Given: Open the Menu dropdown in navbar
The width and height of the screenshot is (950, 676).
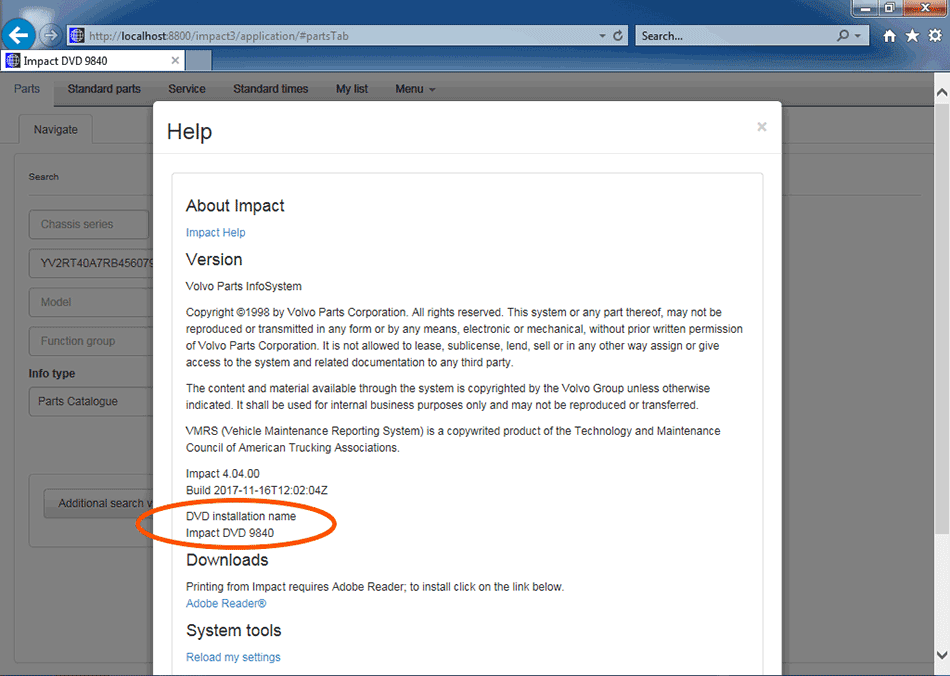Looking at the screenshot, I should coord(415,89).
